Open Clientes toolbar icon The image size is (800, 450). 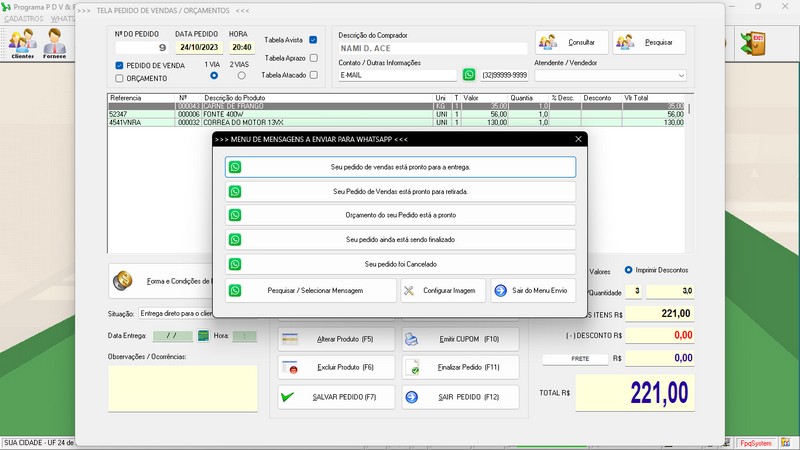(x=22, y=44)
